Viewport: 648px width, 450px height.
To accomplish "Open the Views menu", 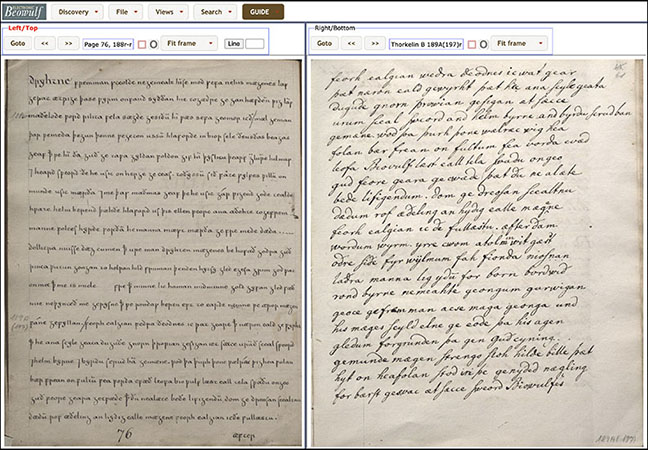I will point(168,12).
